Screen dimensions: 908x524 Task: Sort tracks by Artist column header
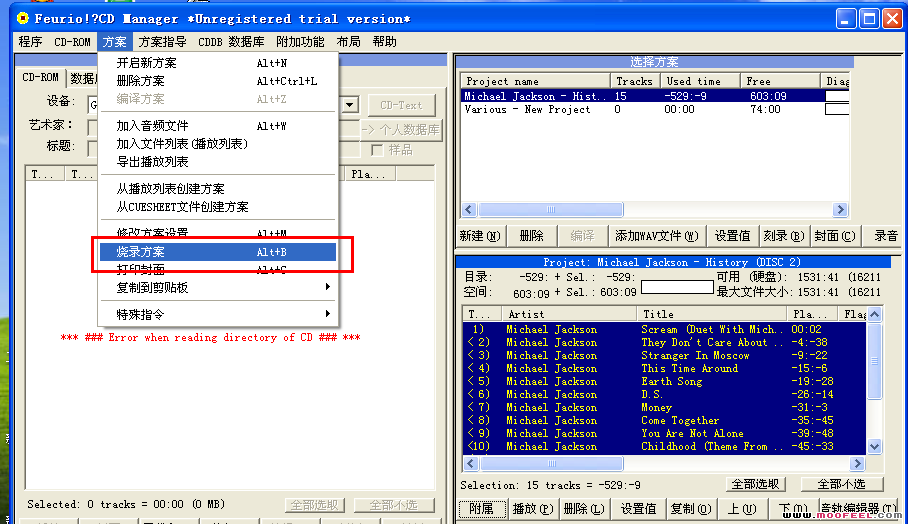[x=569, y=314]
